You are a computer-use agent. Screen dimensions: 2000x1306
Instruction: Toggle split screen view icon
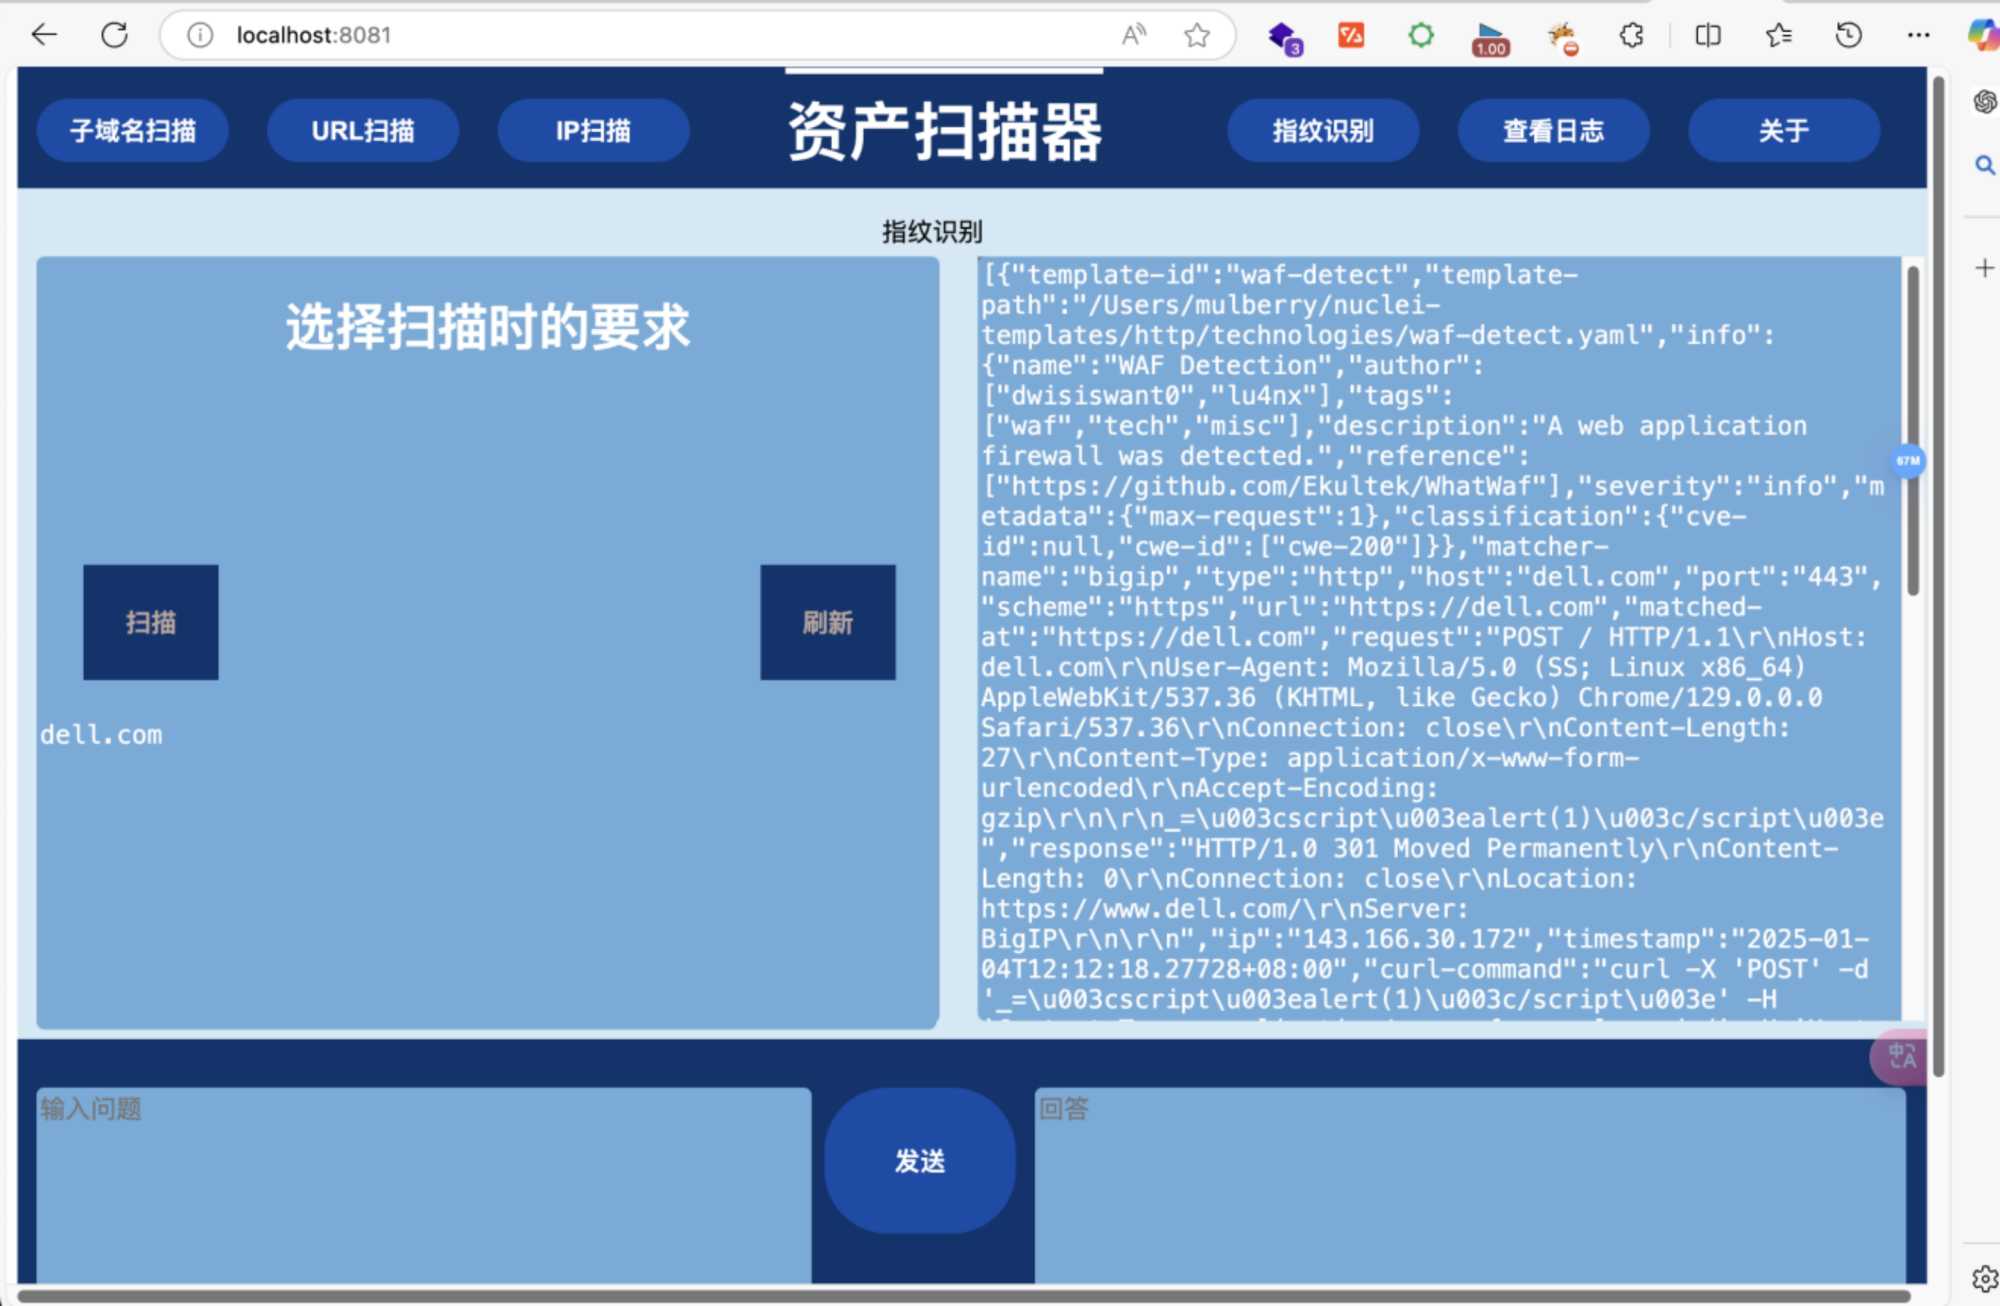1708,35
